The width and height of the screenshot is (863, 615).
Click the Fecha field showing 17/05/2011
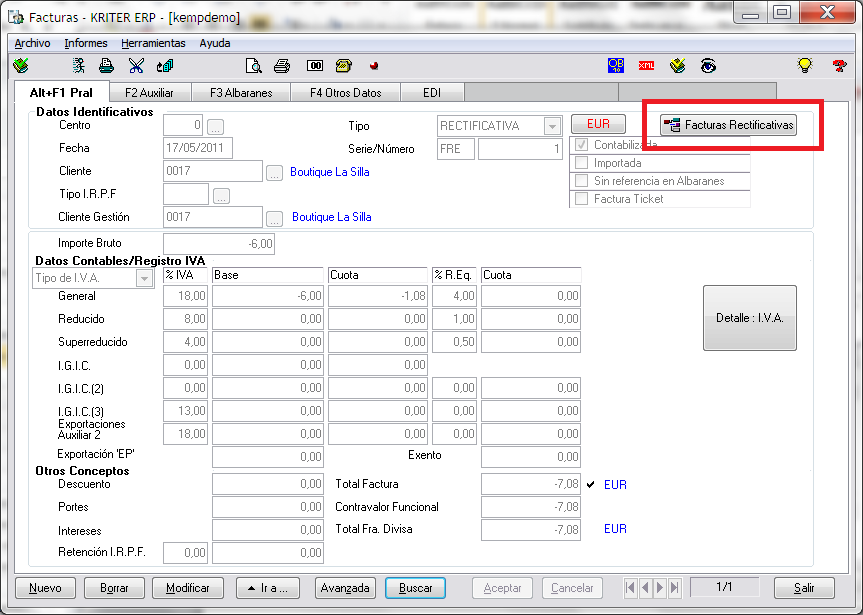pos(198,148)
